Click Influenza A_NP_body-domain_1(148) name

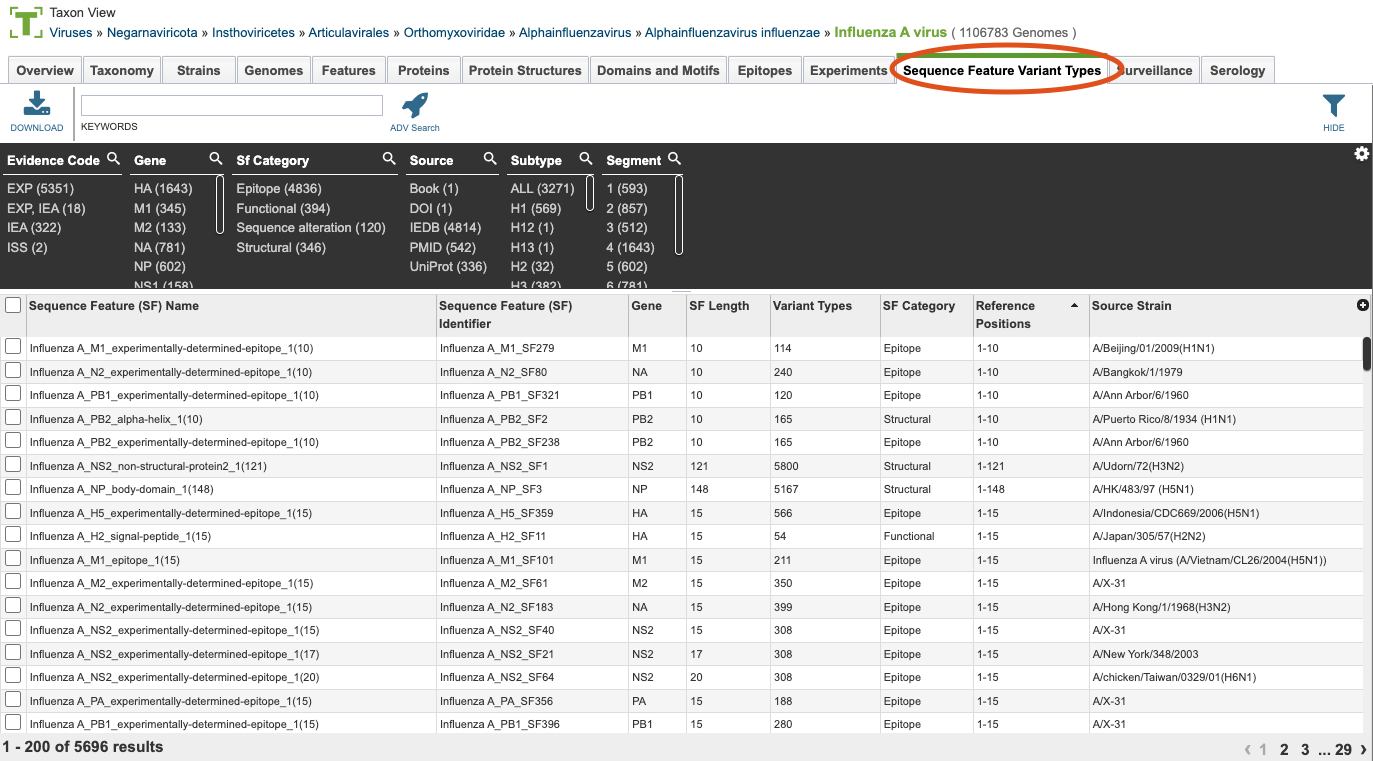(x=121, y=489)
